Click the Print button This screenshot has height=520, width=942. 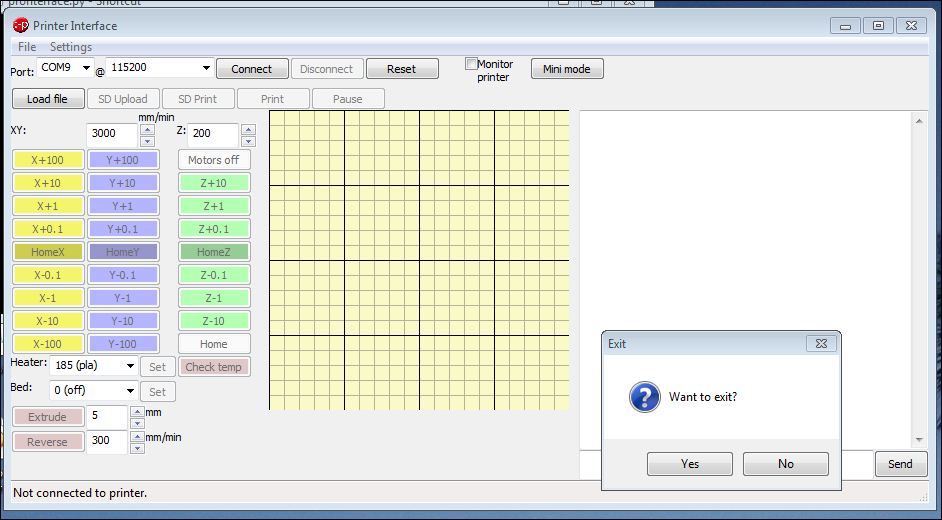coord(273,99)
